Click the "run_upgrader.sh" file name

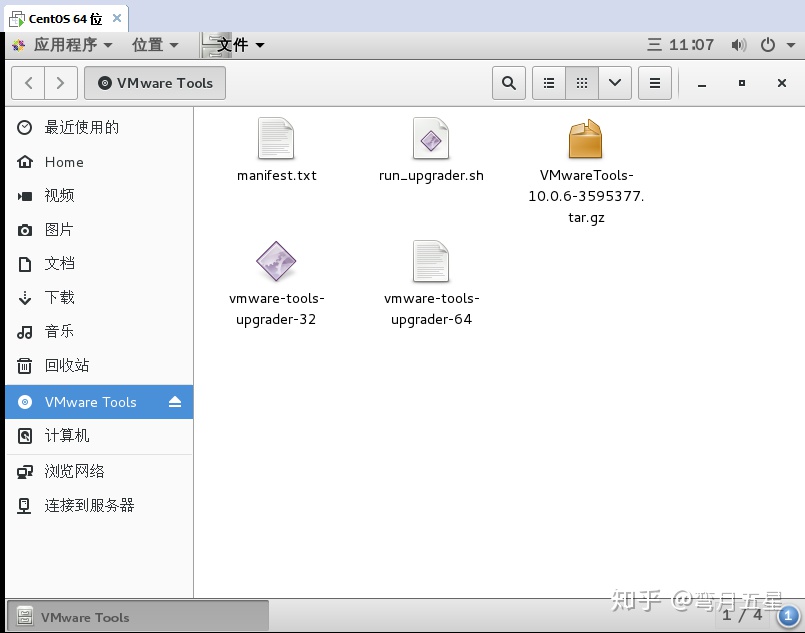click(x=431, y=176)
